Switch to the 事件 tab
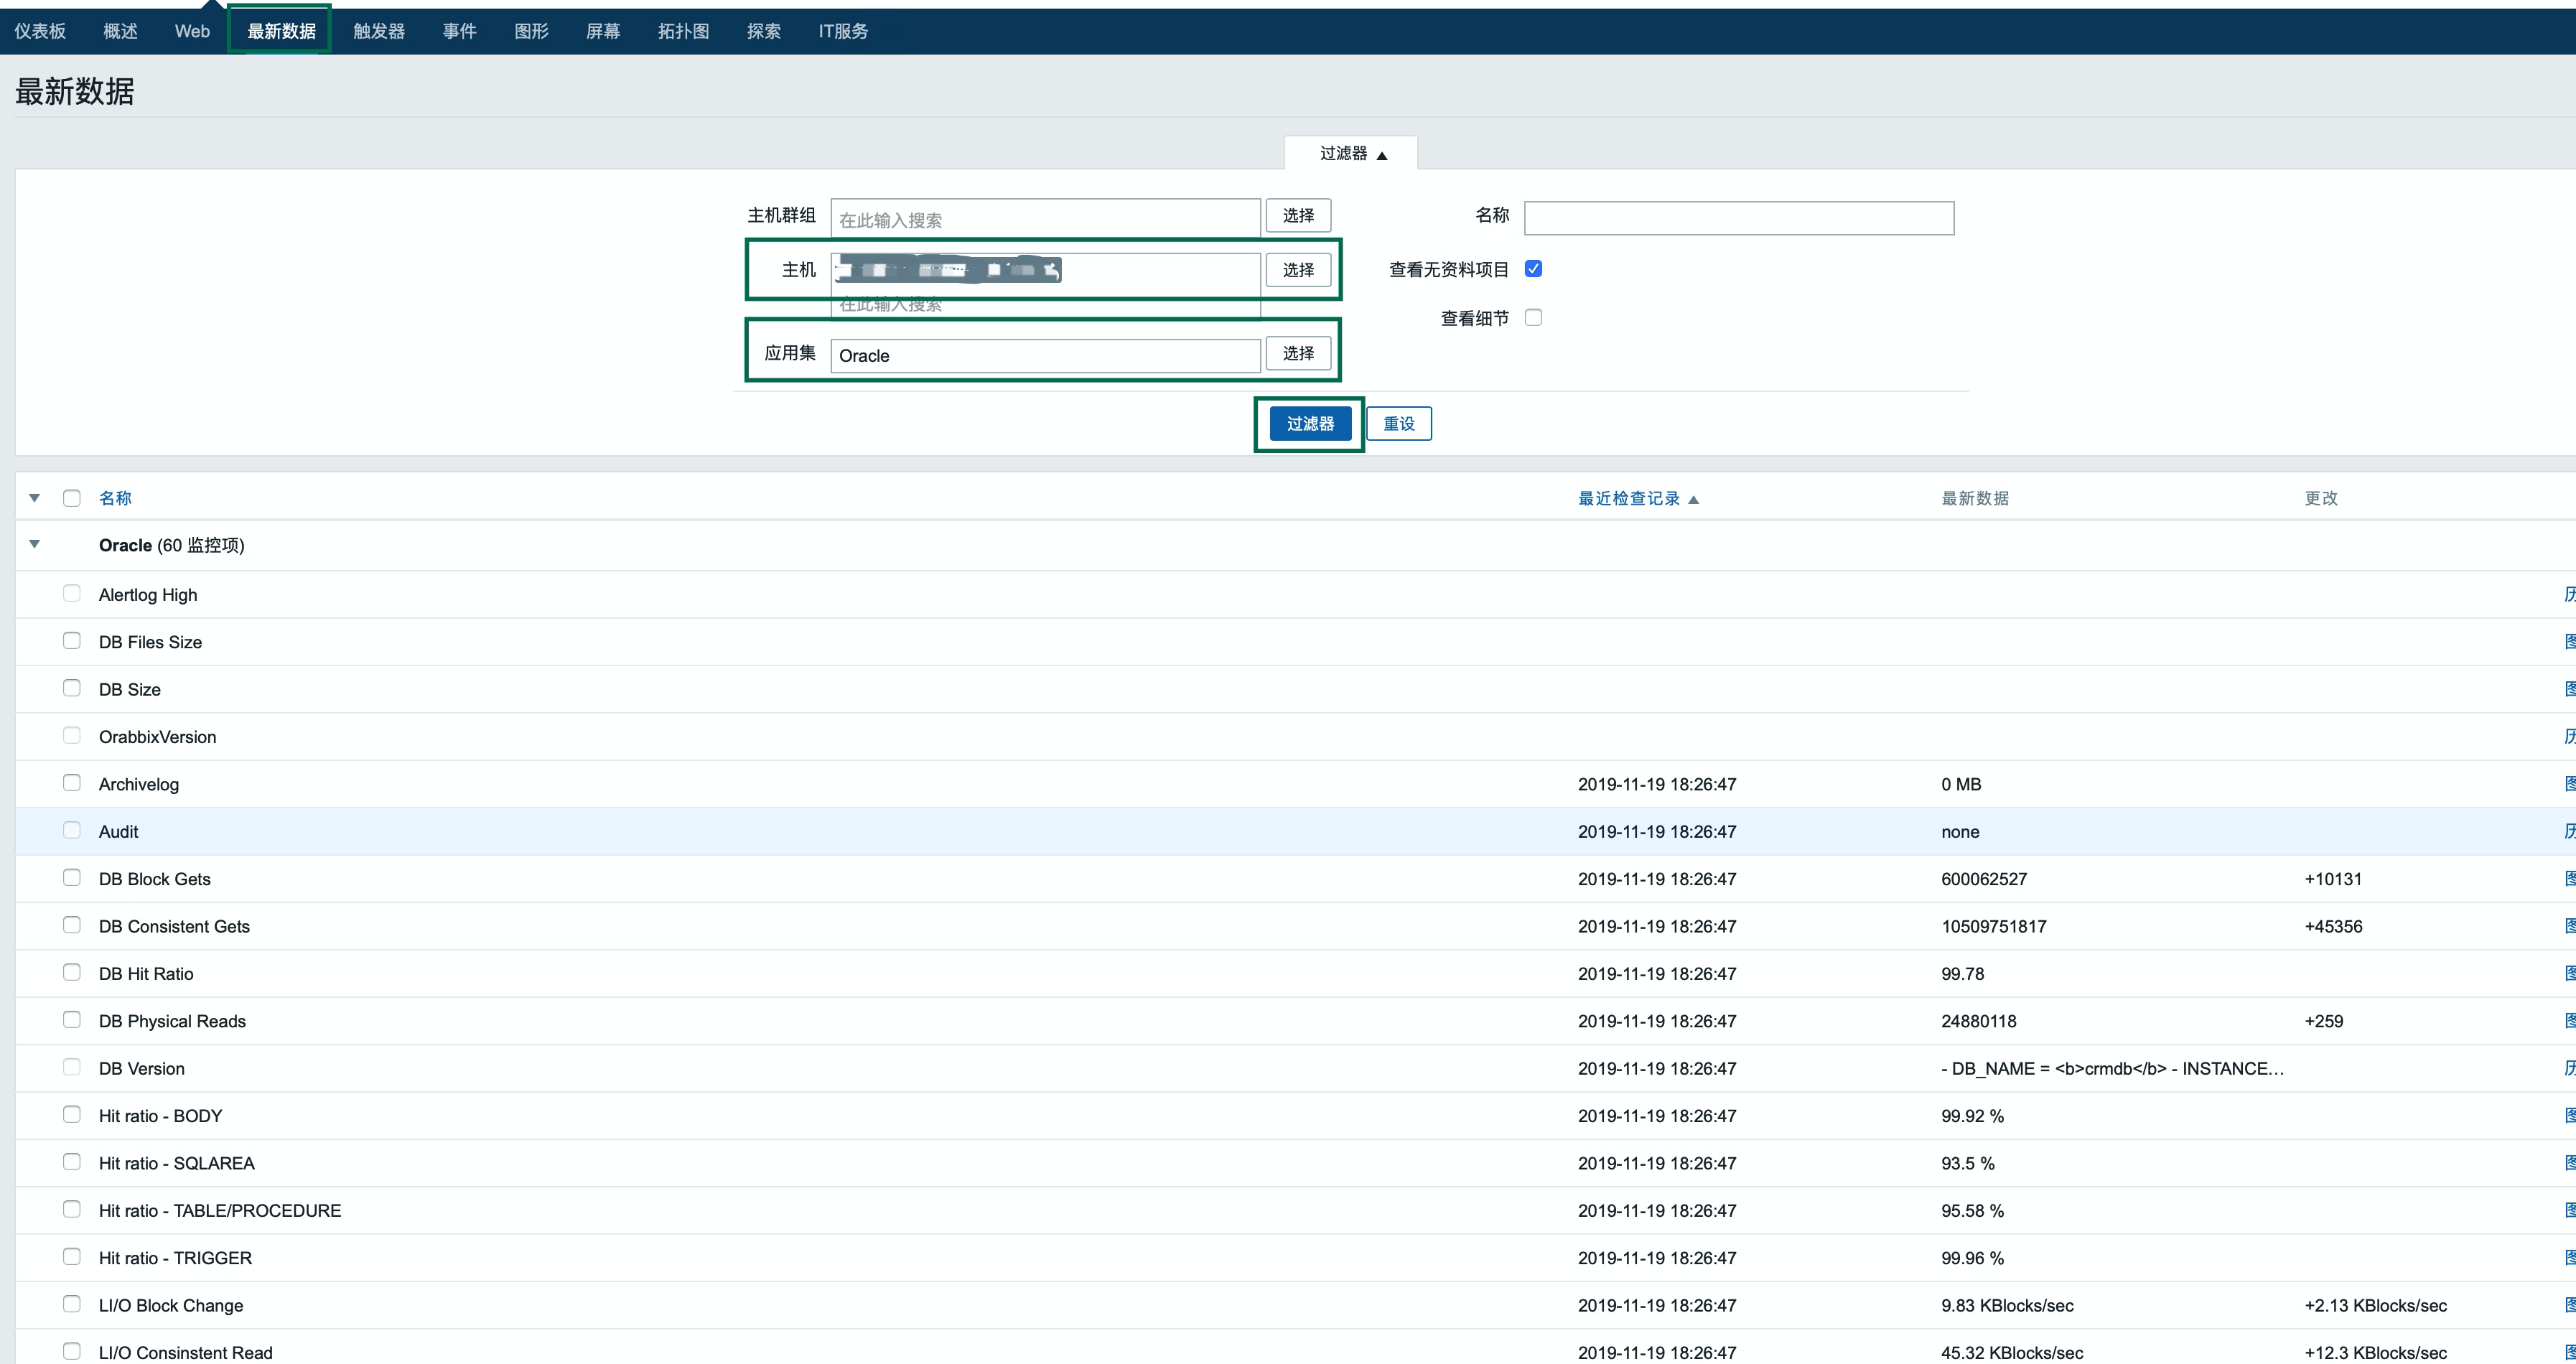 (x=459, y=30)
